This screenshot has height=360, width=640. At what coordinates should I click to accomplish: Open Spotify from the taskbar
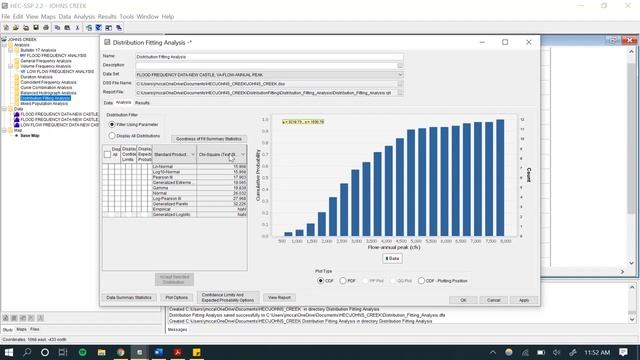pyautogui.click(x=82, y=352)
